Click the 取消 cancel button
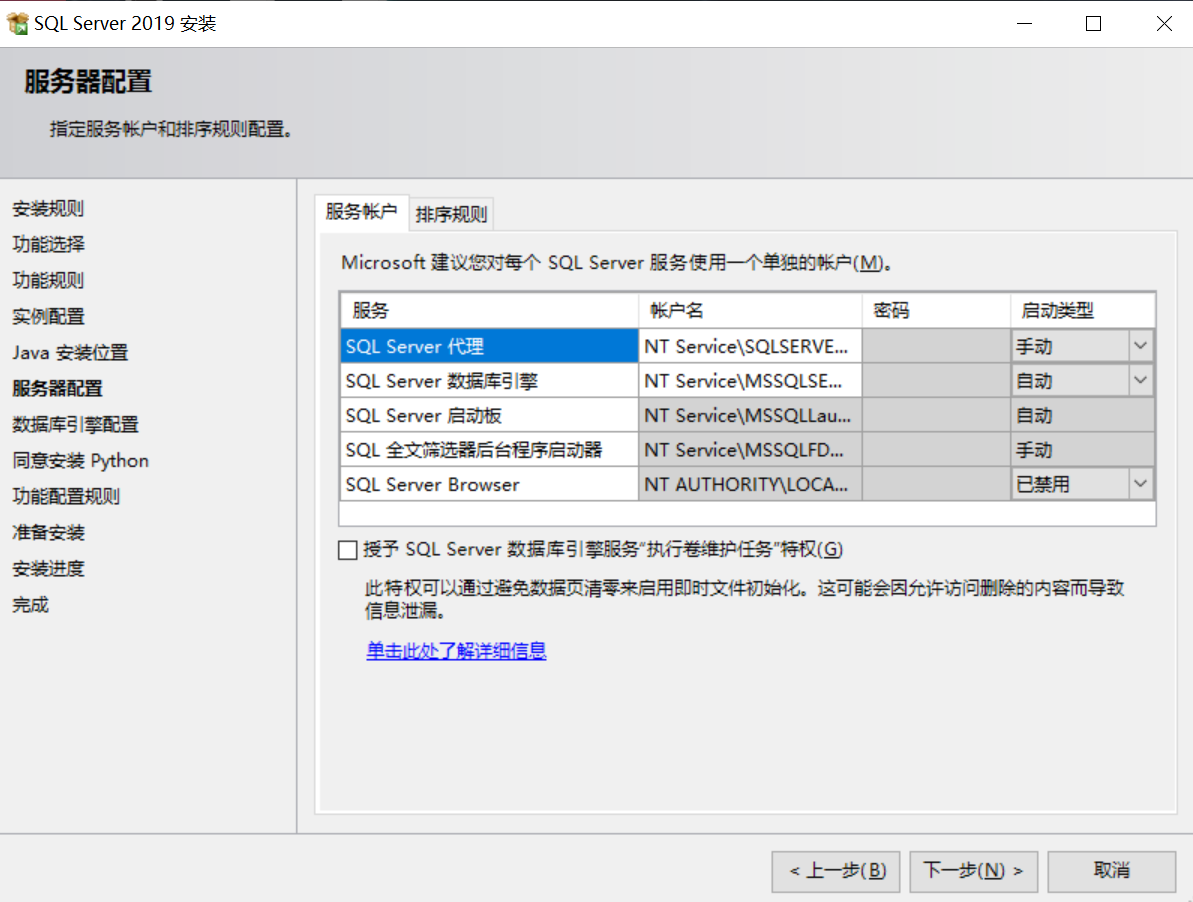This screenshot has height=902, width=1193. click(x=1112, y=871)
